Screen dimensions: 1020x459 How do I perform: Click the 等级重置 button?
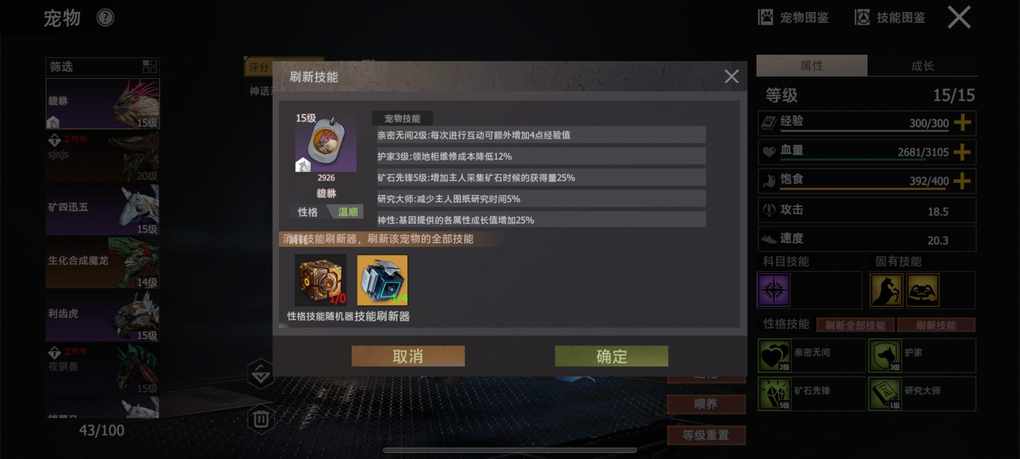pyautogui.click(x=706, y=435)
